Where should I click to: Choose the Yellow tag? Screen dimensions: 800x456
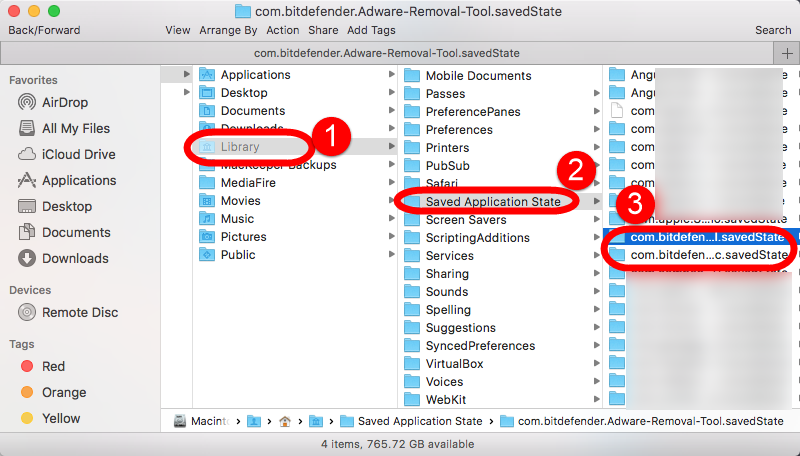click(51, 418)
